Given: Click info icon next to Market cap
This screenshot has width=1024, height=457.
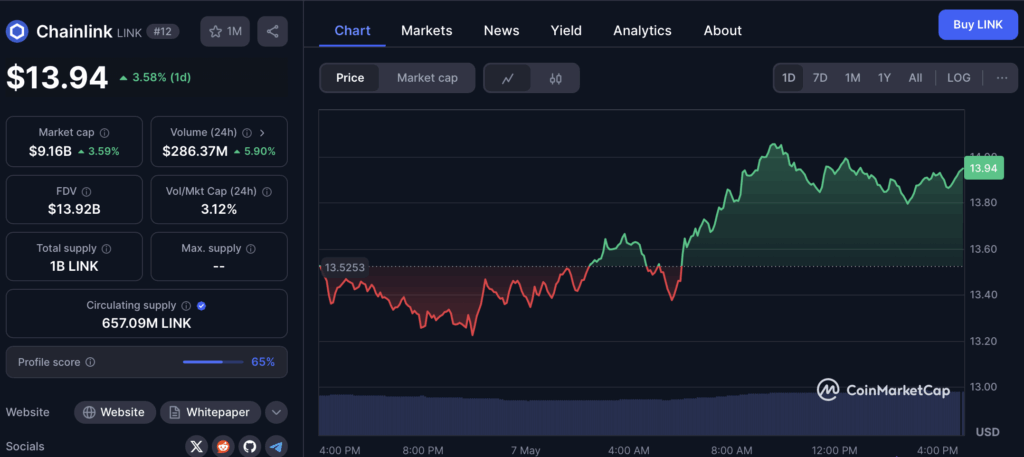Looking at the screenshot, I should click(104, 133).
